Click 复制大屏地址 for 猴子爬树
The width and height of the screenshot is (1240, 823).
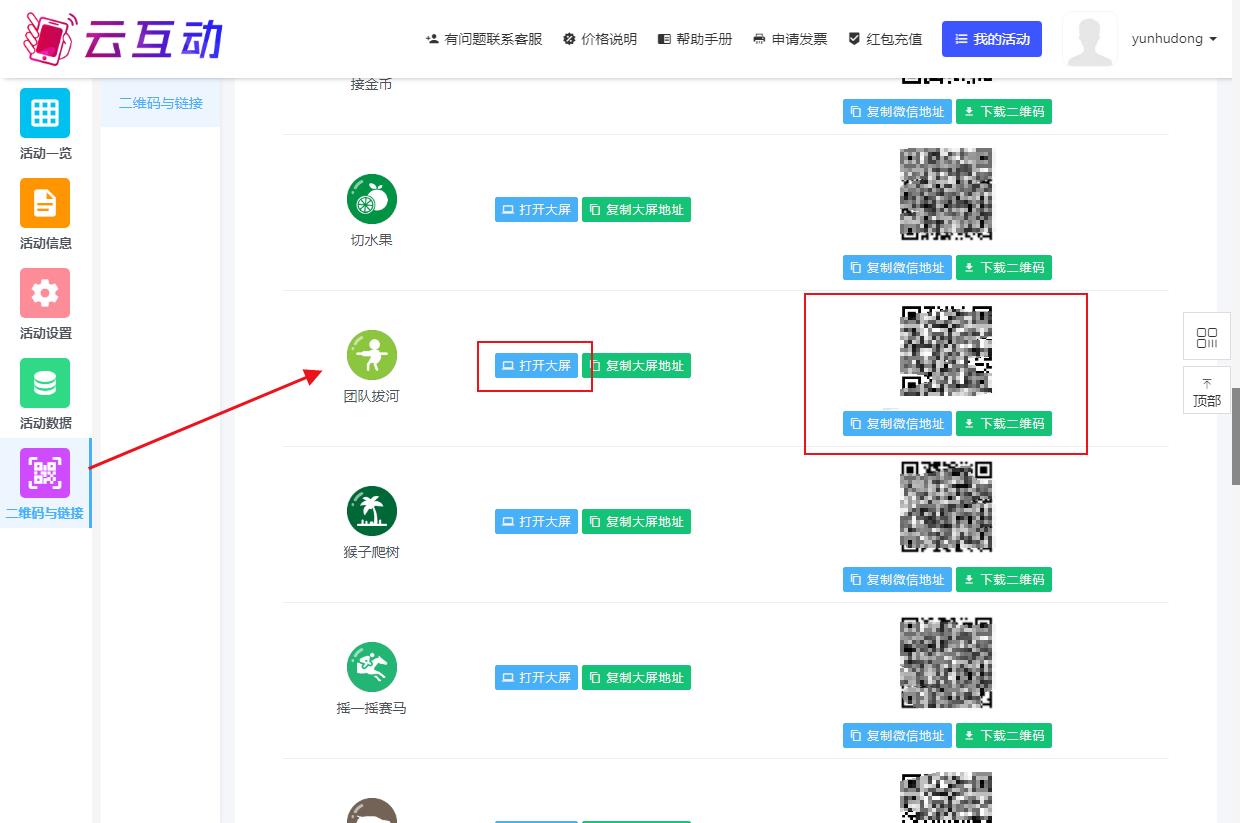[636, 522]
